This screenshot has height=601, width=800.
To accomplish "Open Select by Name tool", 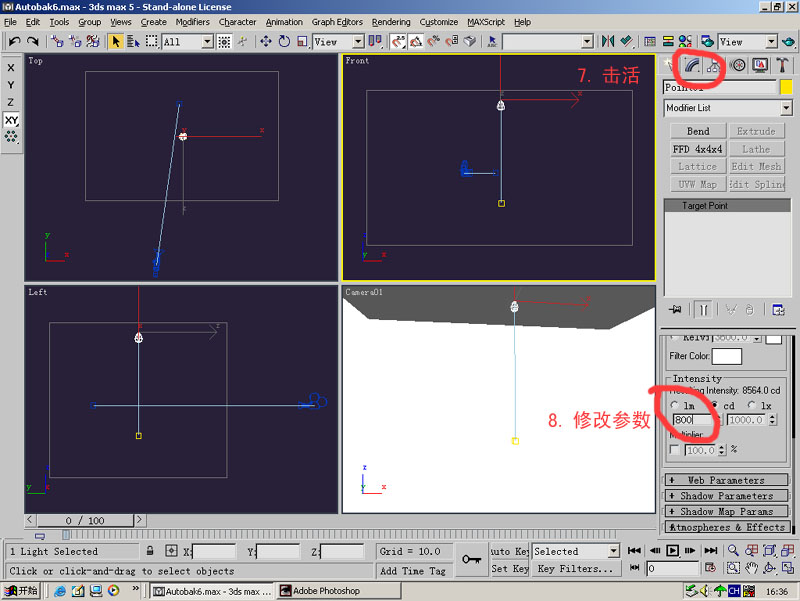I will [x=133, y=41].
